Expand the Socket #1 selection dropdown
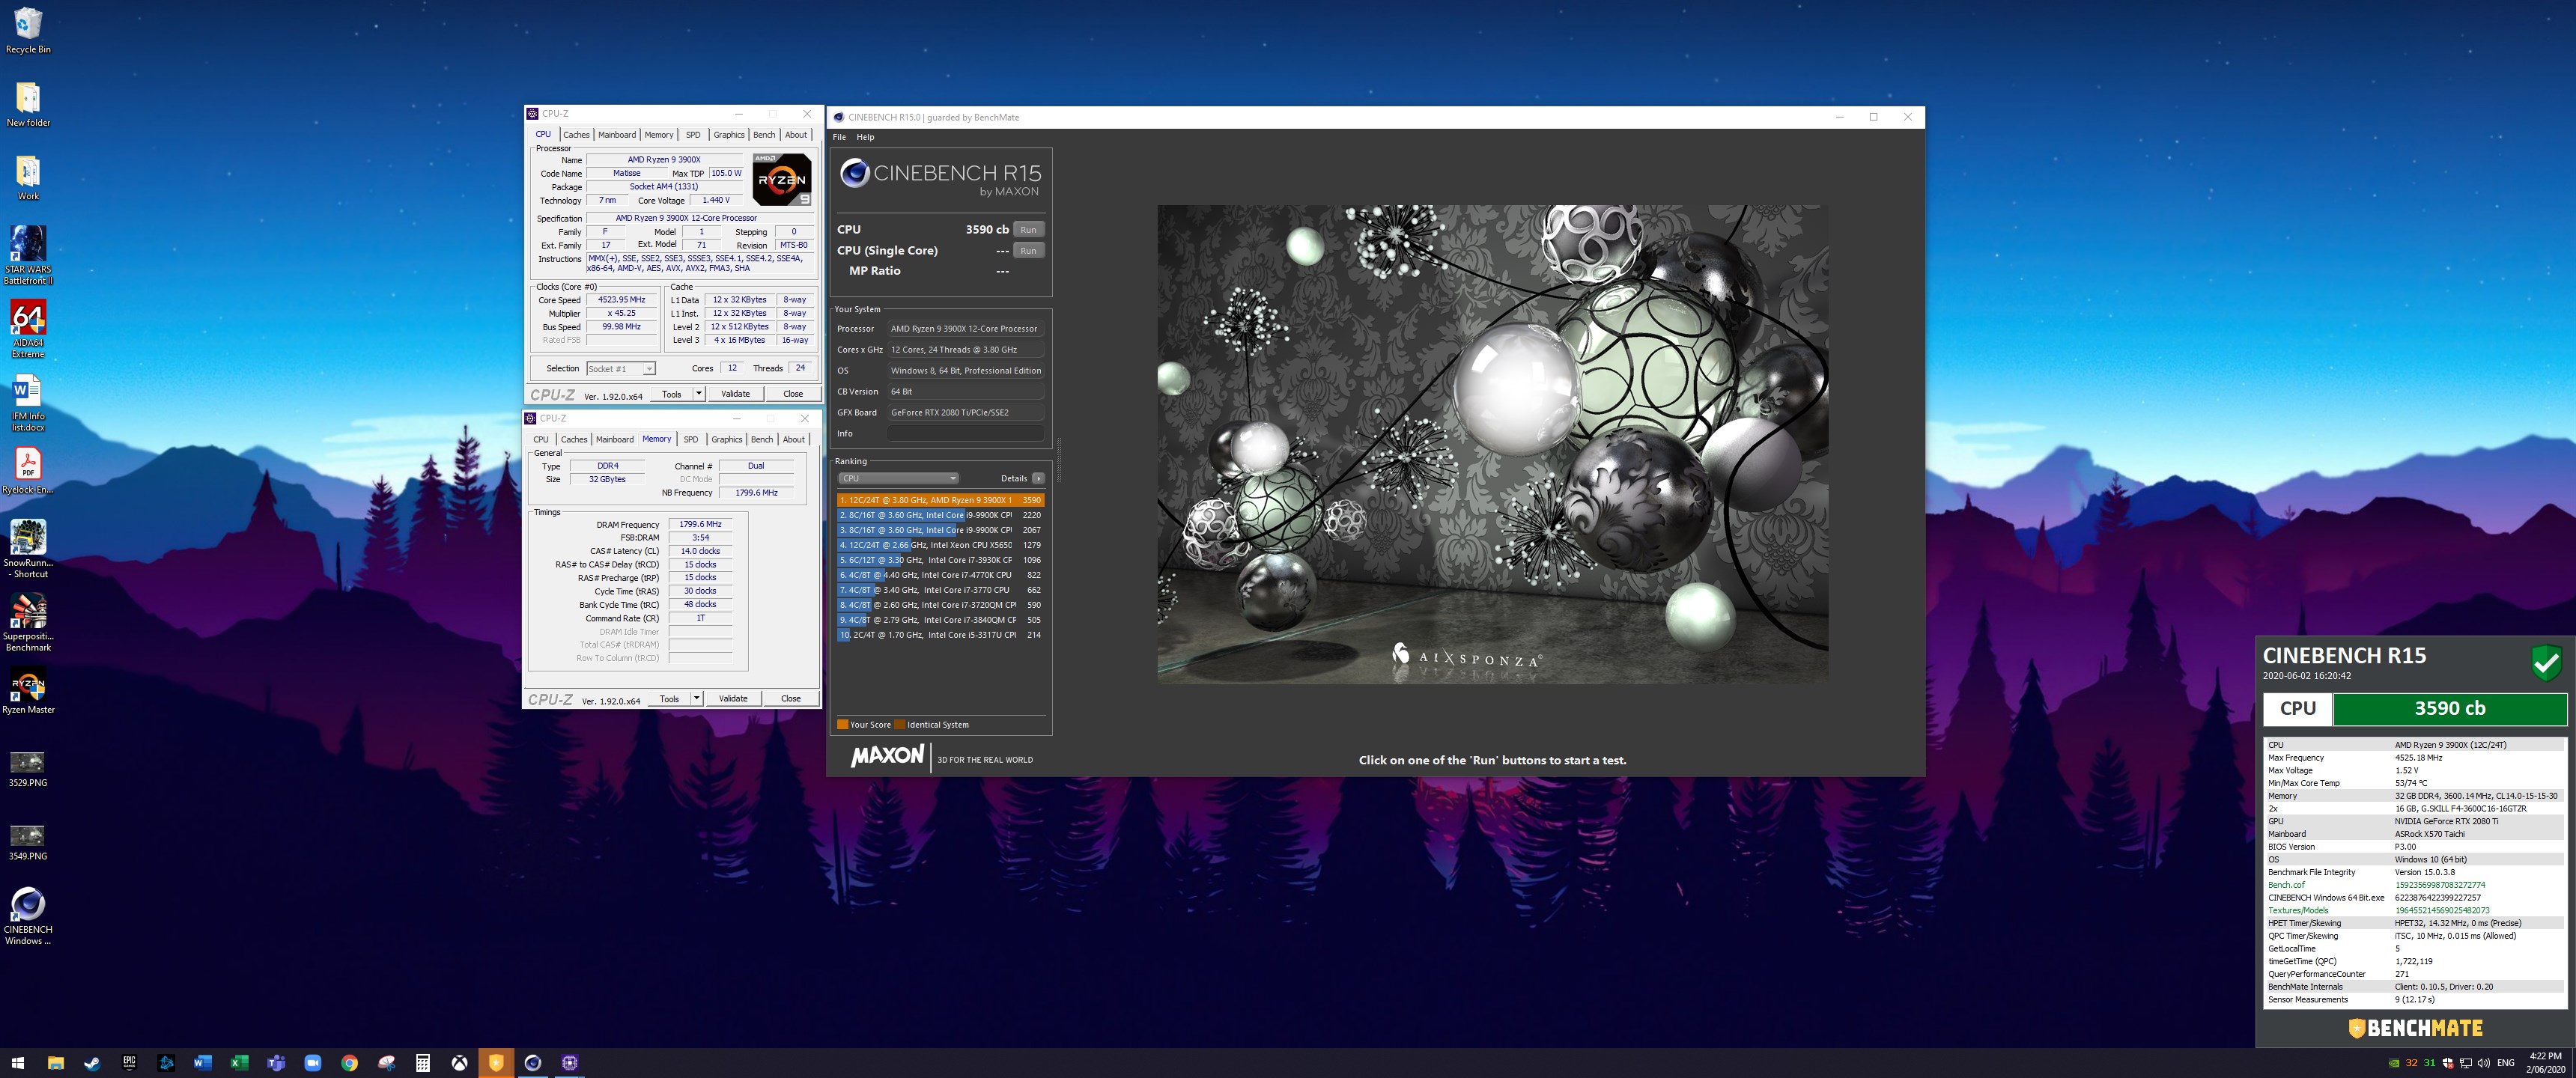Image resolution: width=2576 pixels, height=1078 pixels. [x=621, y=369]
